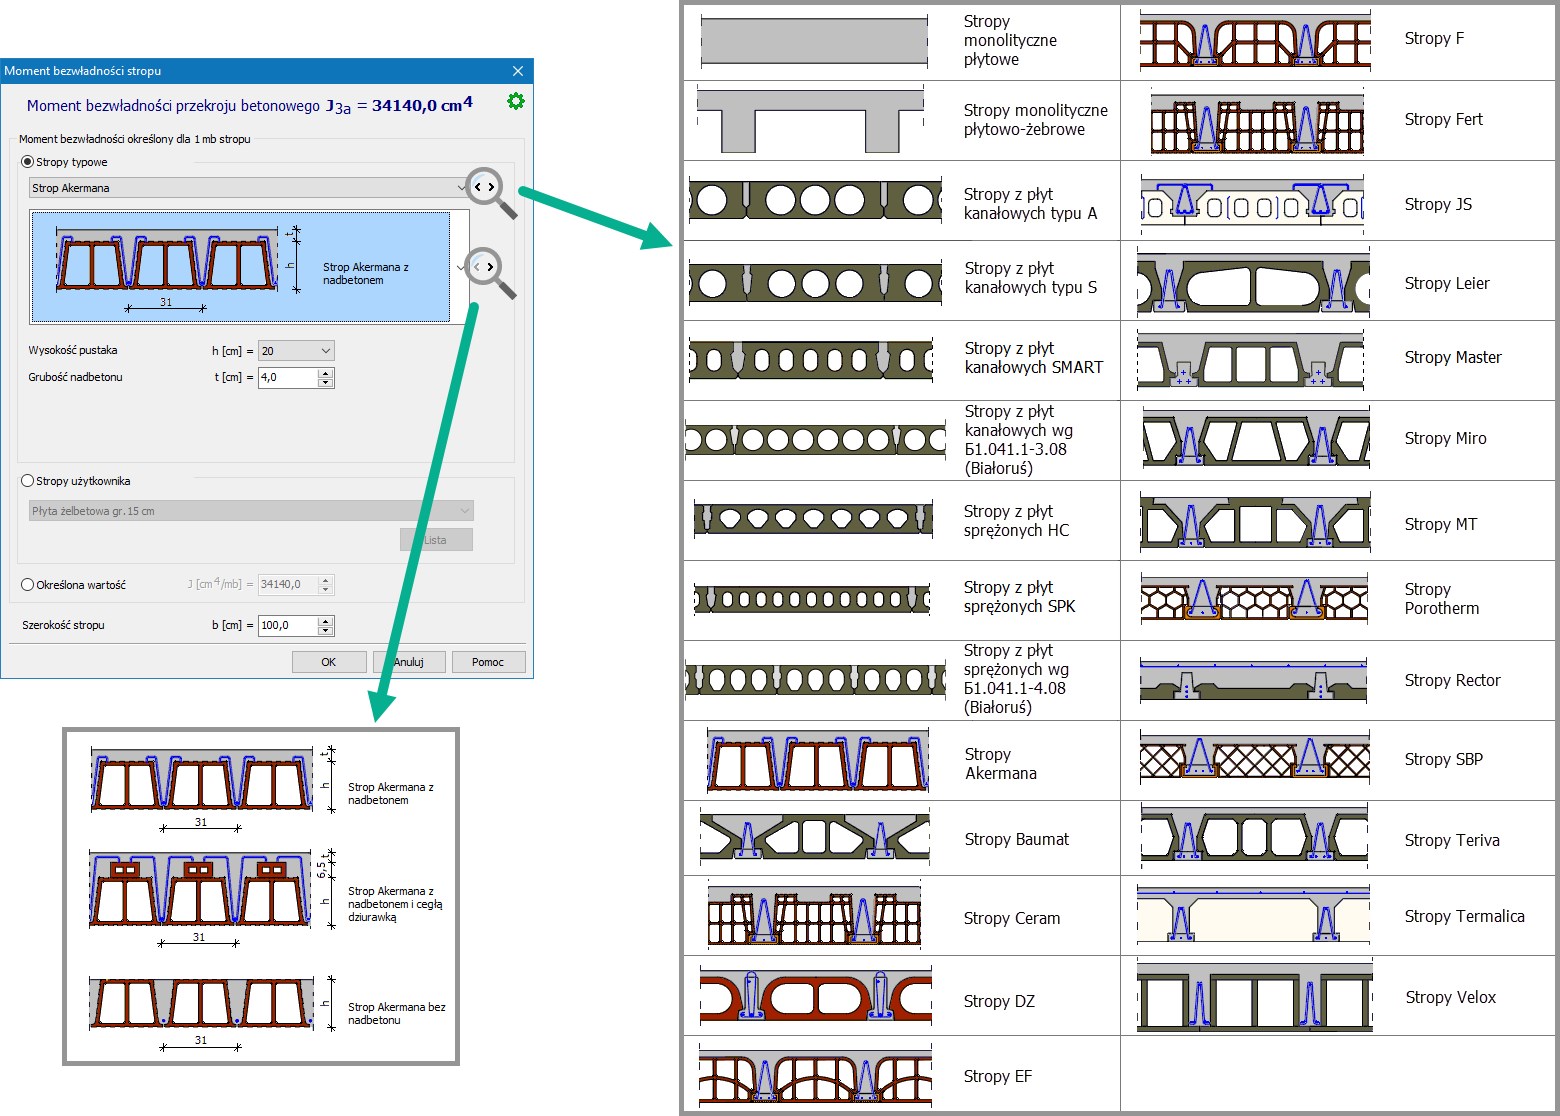Click the Szerokość stropu width input field
Viewport: 1560px width, 1116px height.
coord(288,626)
